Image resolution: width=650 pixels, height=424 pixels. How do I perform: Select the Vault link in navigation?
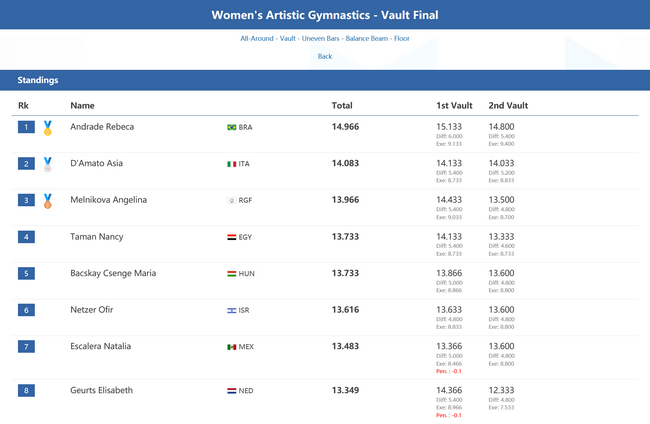[287, 38]
